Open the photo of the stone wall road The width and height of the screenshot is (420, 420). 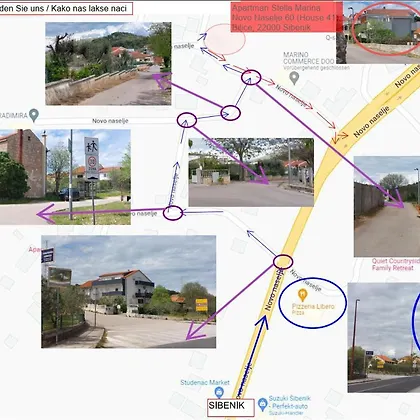[x=108, y=64]
